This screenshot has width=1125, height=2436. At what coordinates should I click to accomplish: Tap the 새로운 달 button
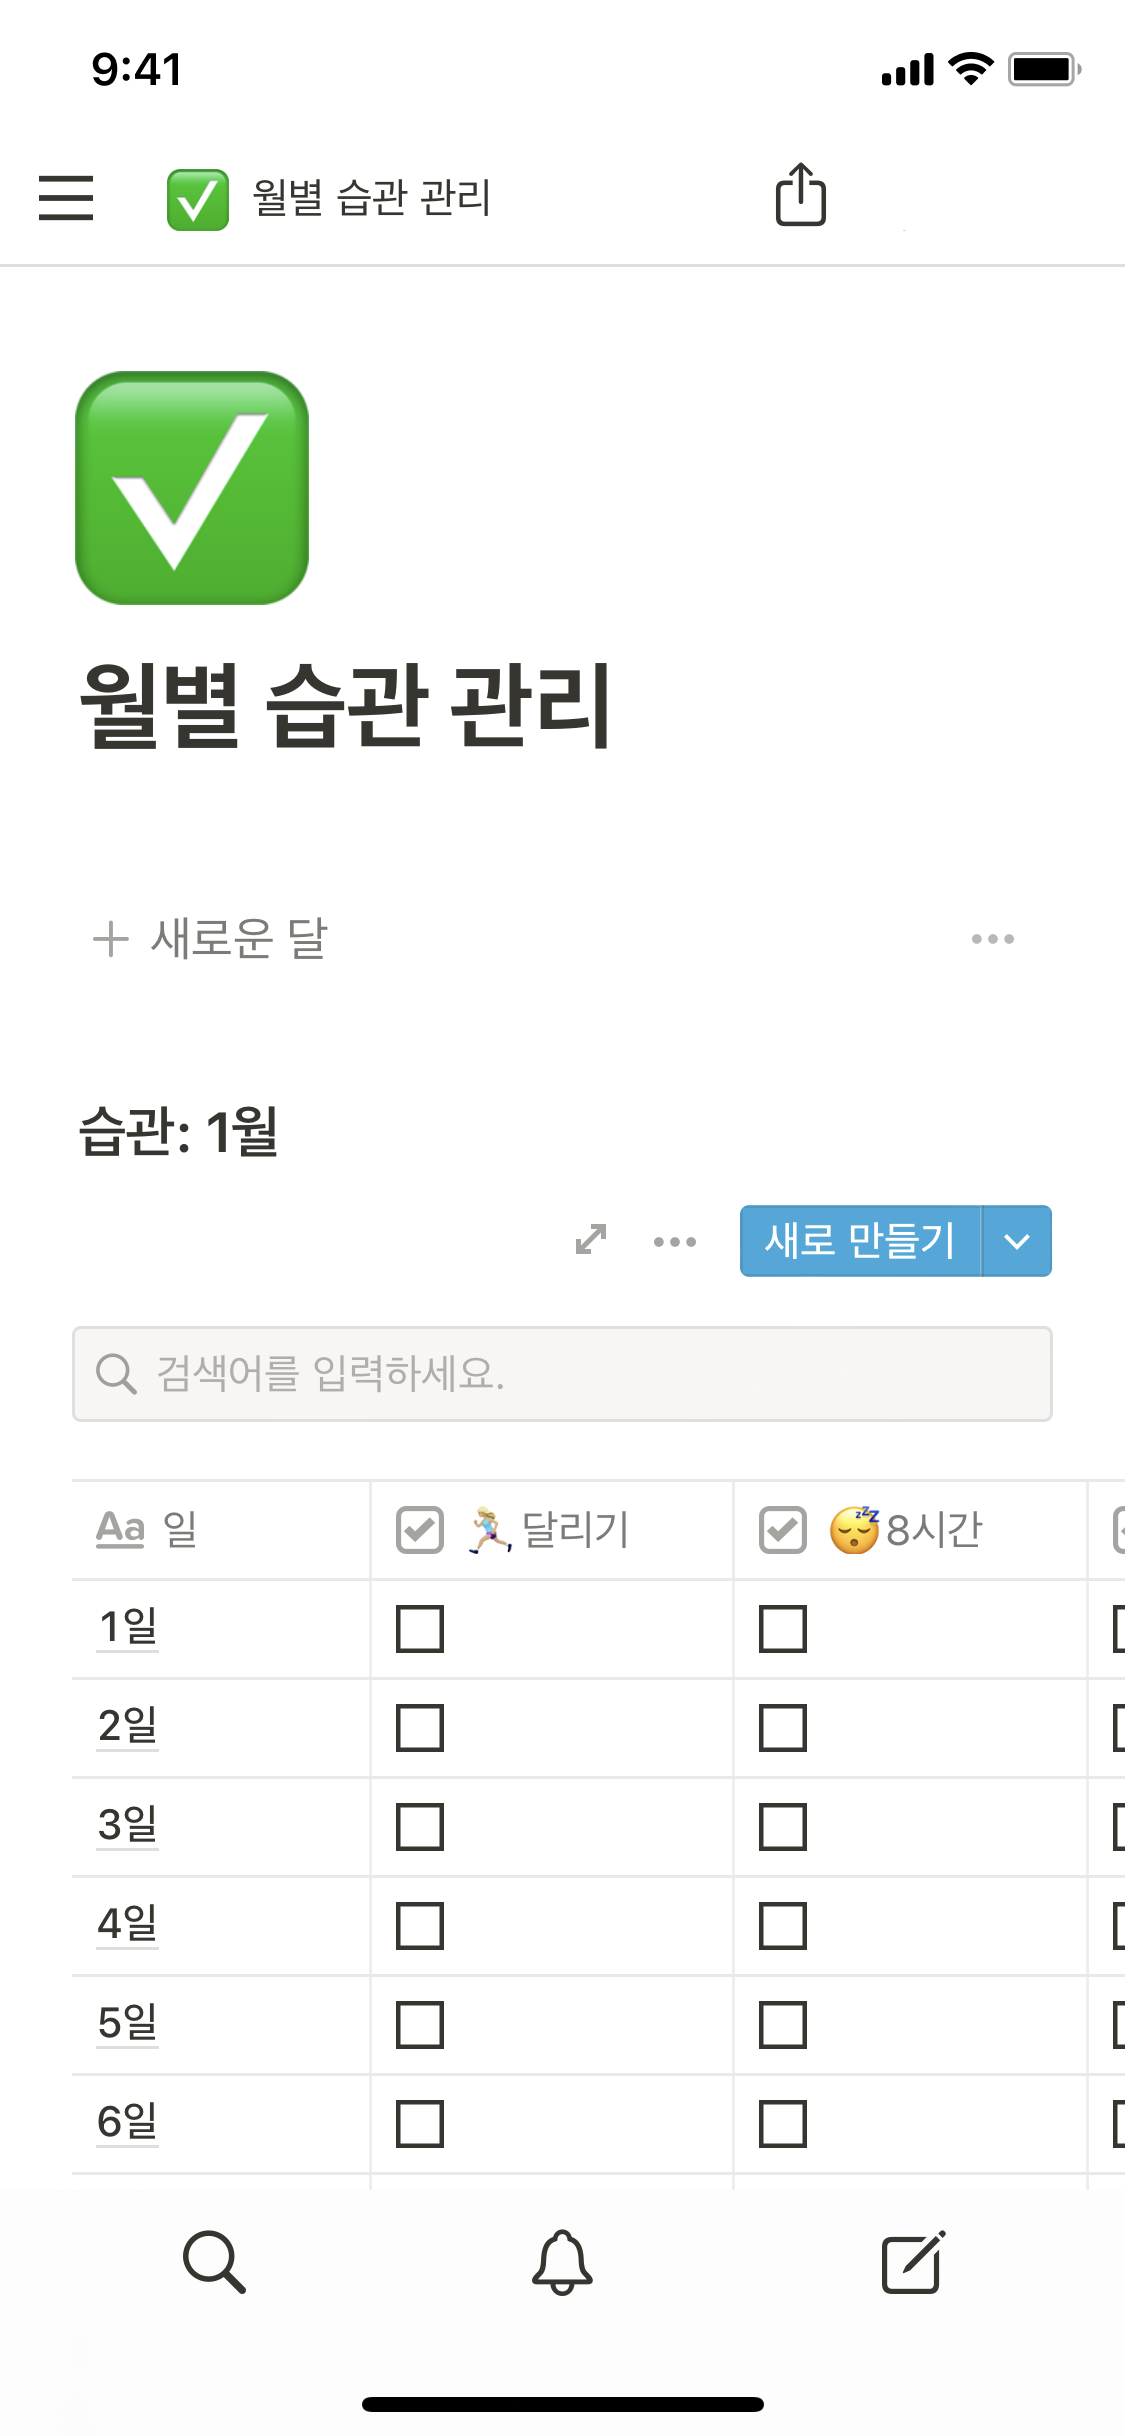click(x=212, y=939)
